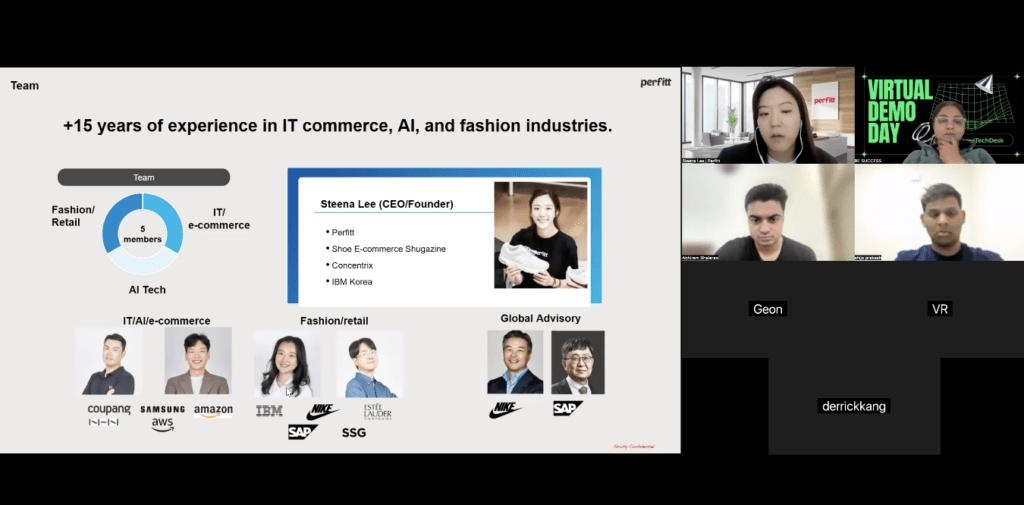Viewport: 1024px width, 505px height.
Task: Click the 'IT/ e-commerce' chart label
Action: pos(219,219)
